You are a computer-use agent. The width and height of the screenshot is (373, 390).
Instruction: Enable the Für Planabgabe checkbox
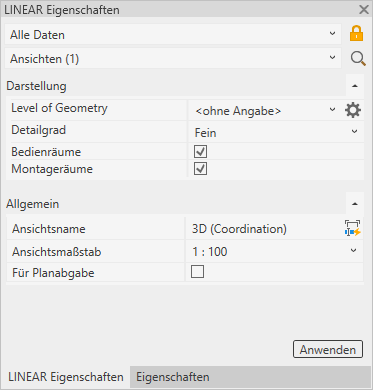pos(197,272)
